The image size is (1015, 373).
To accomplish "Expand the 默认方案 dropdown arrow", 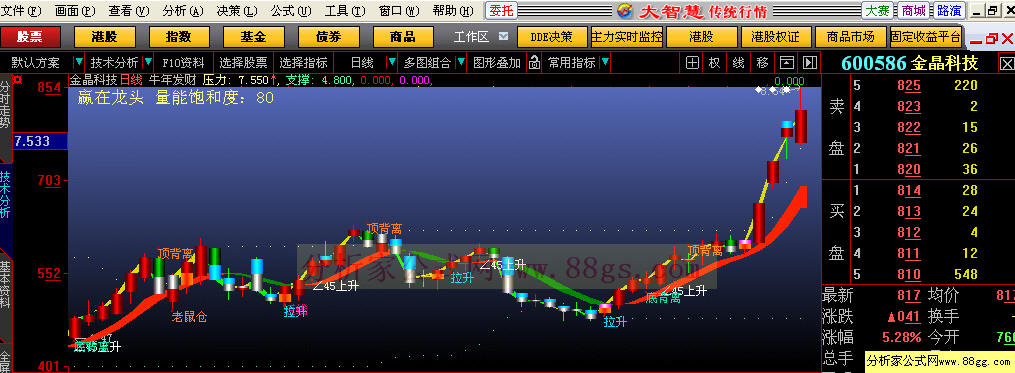I will pos(78,63).
